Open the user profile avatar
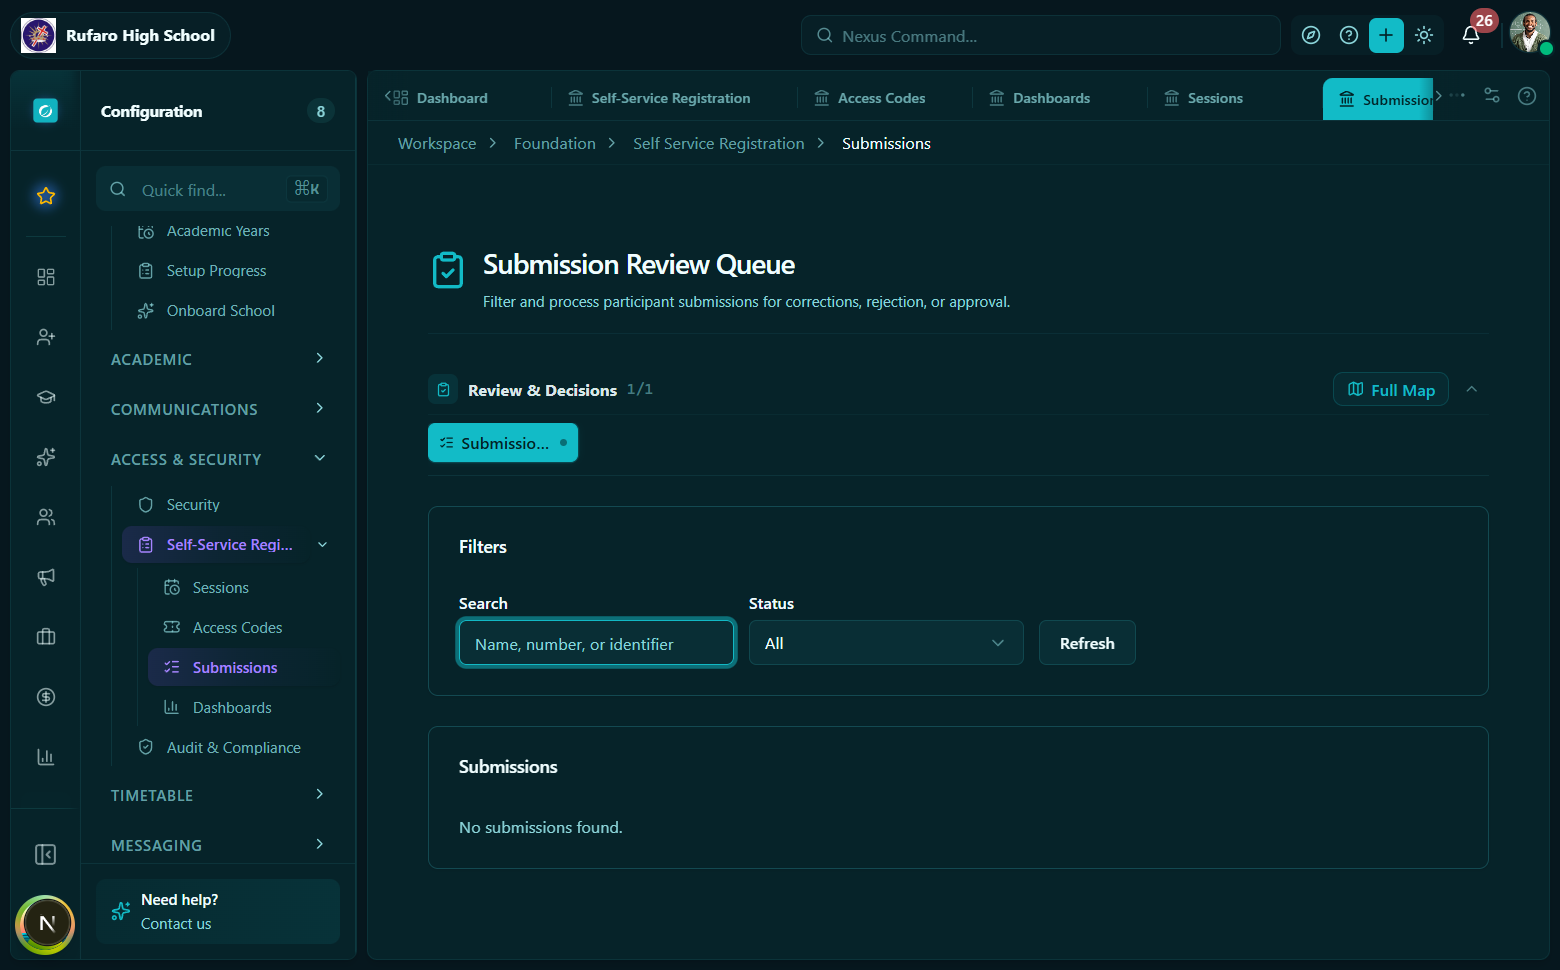Image resolution: width=1560 pixels, height=970 pixels. 1529,33
